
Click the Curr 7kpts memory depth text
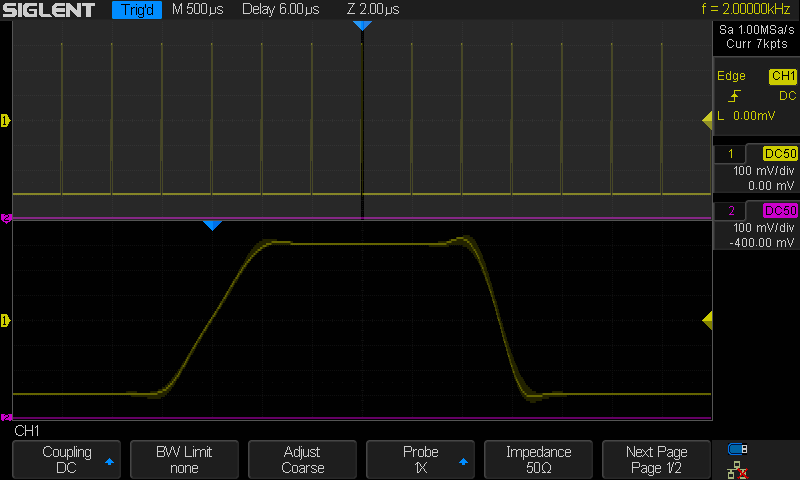(757, 44)
